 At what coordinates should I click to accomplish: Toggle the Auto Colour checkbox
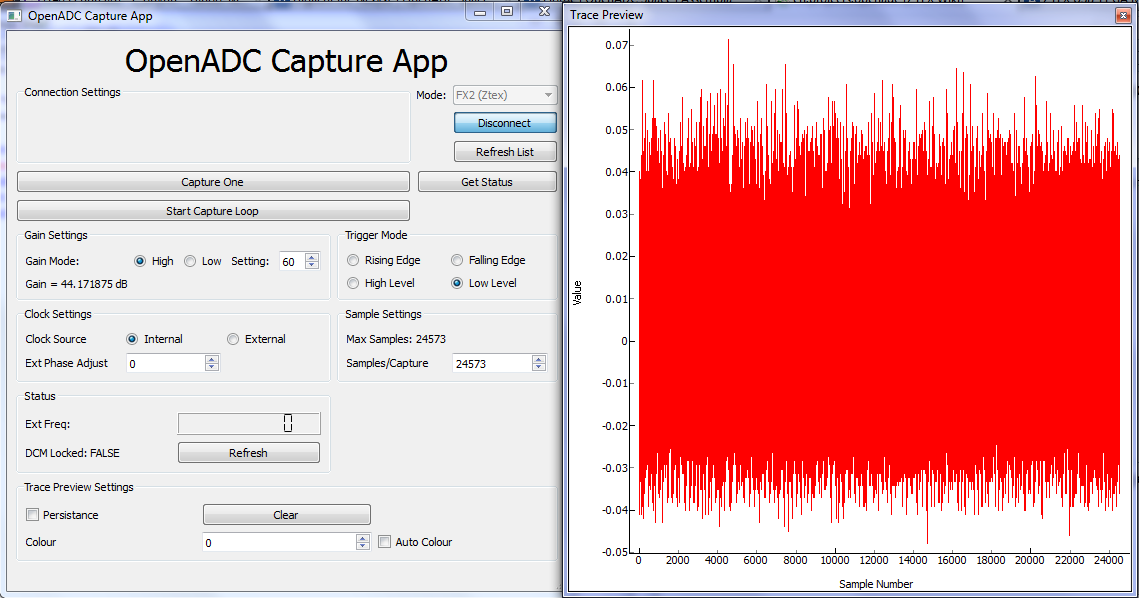(385, 542)
